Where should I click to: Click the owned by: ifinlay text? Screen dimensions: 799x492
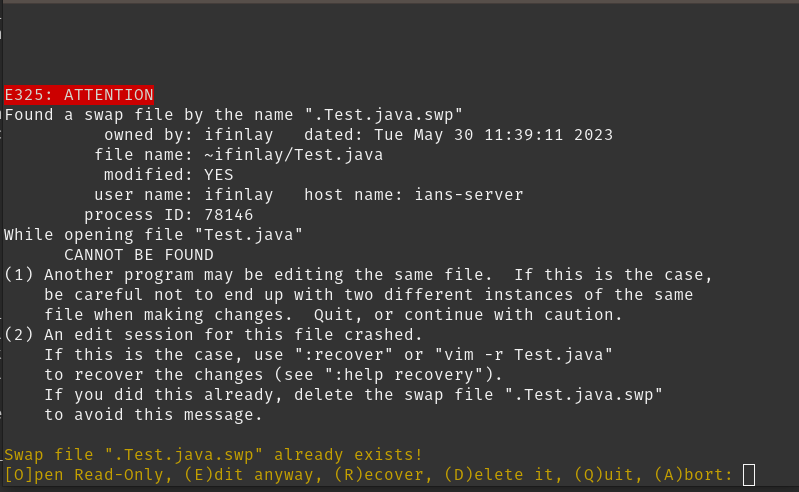(x=189, y=135)
